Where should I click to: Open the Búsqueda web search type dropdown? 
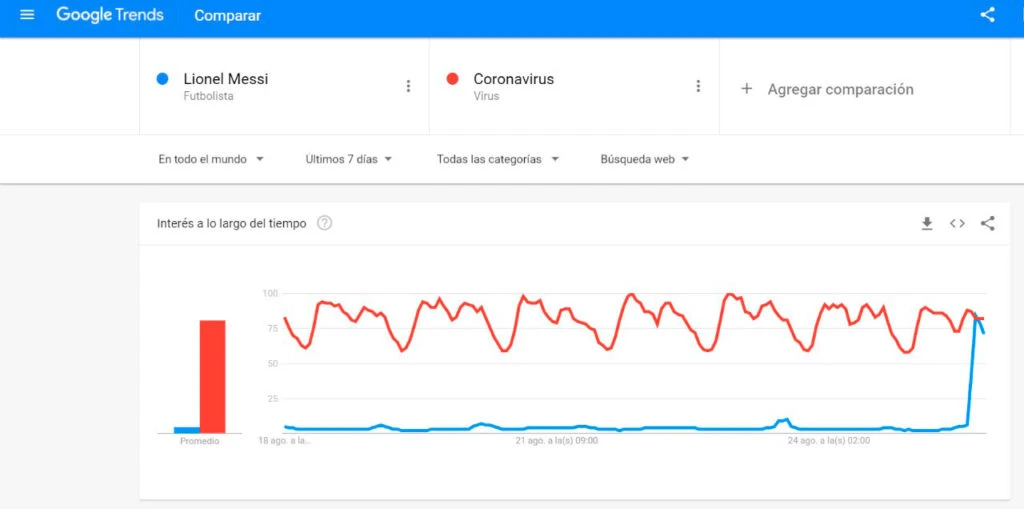[644, 159]
